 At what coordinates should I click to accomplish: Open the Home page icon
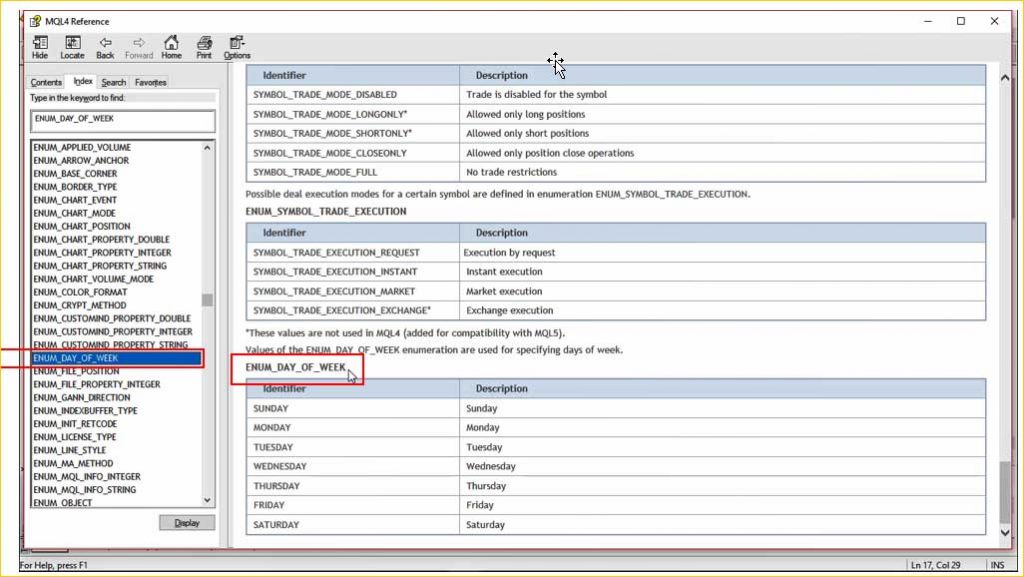click(171, 48)
